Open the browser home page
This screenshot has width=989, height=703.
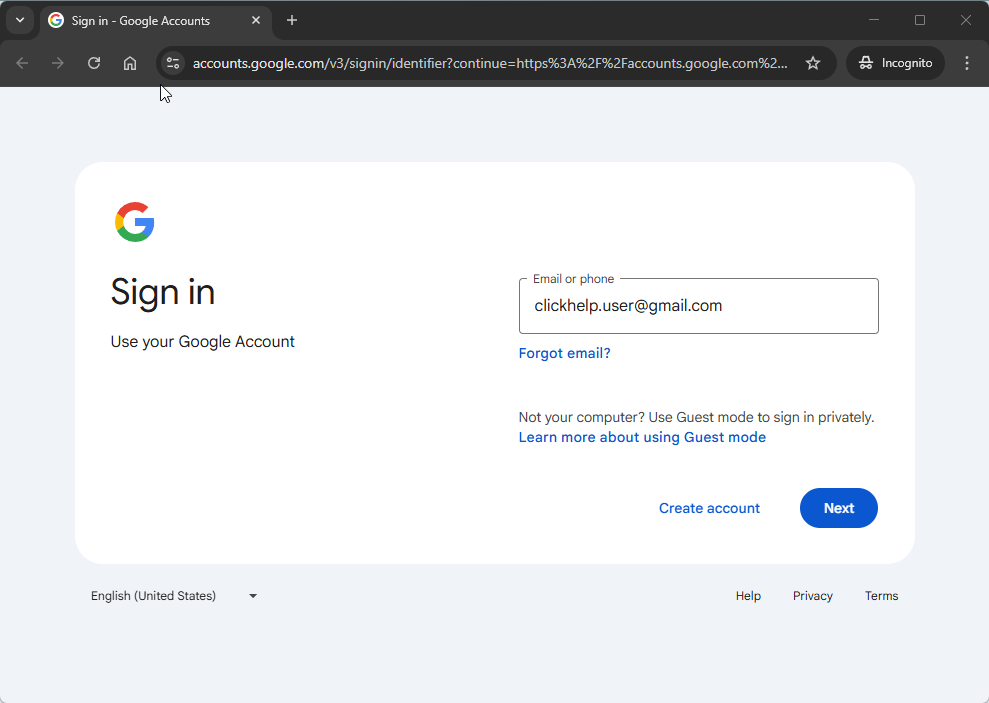point(130,62)
